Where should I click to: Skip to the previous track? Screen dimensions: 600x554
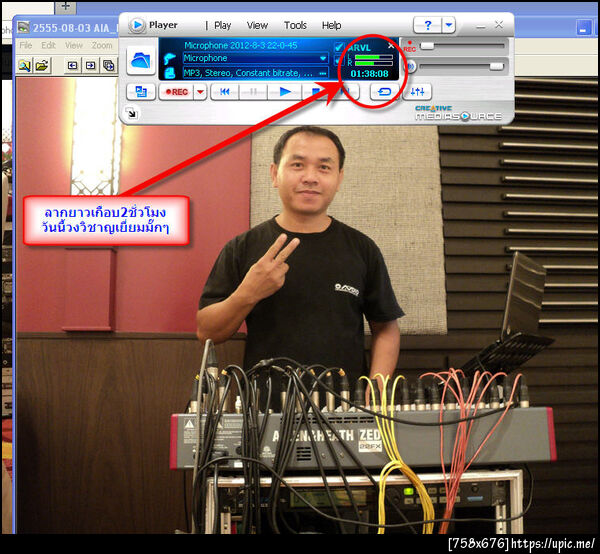pyautogui.click(x=225, y=92)
